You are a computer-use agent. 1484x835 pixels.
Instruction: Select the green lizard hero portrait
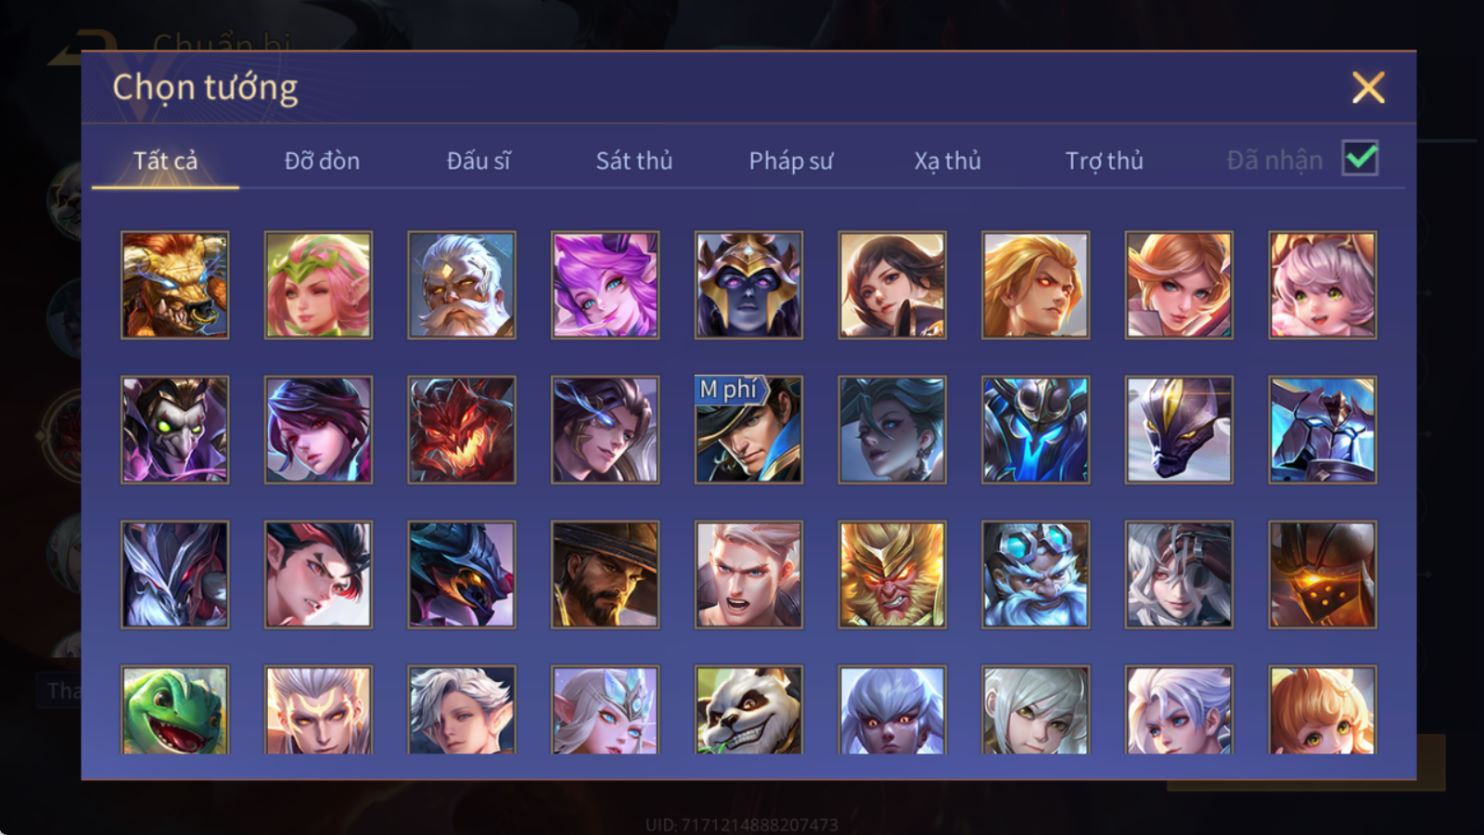coord(175,709)
